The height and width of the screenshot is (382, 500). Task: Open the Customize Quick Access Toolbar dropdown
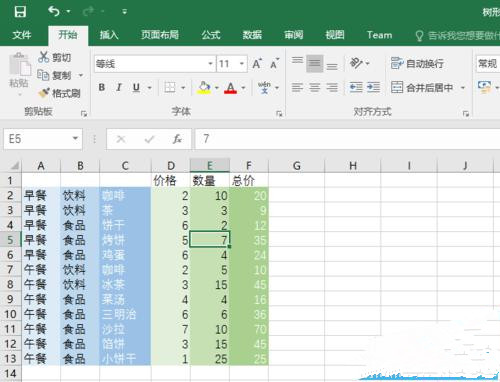pyautogui.click(x=124, y=12)
